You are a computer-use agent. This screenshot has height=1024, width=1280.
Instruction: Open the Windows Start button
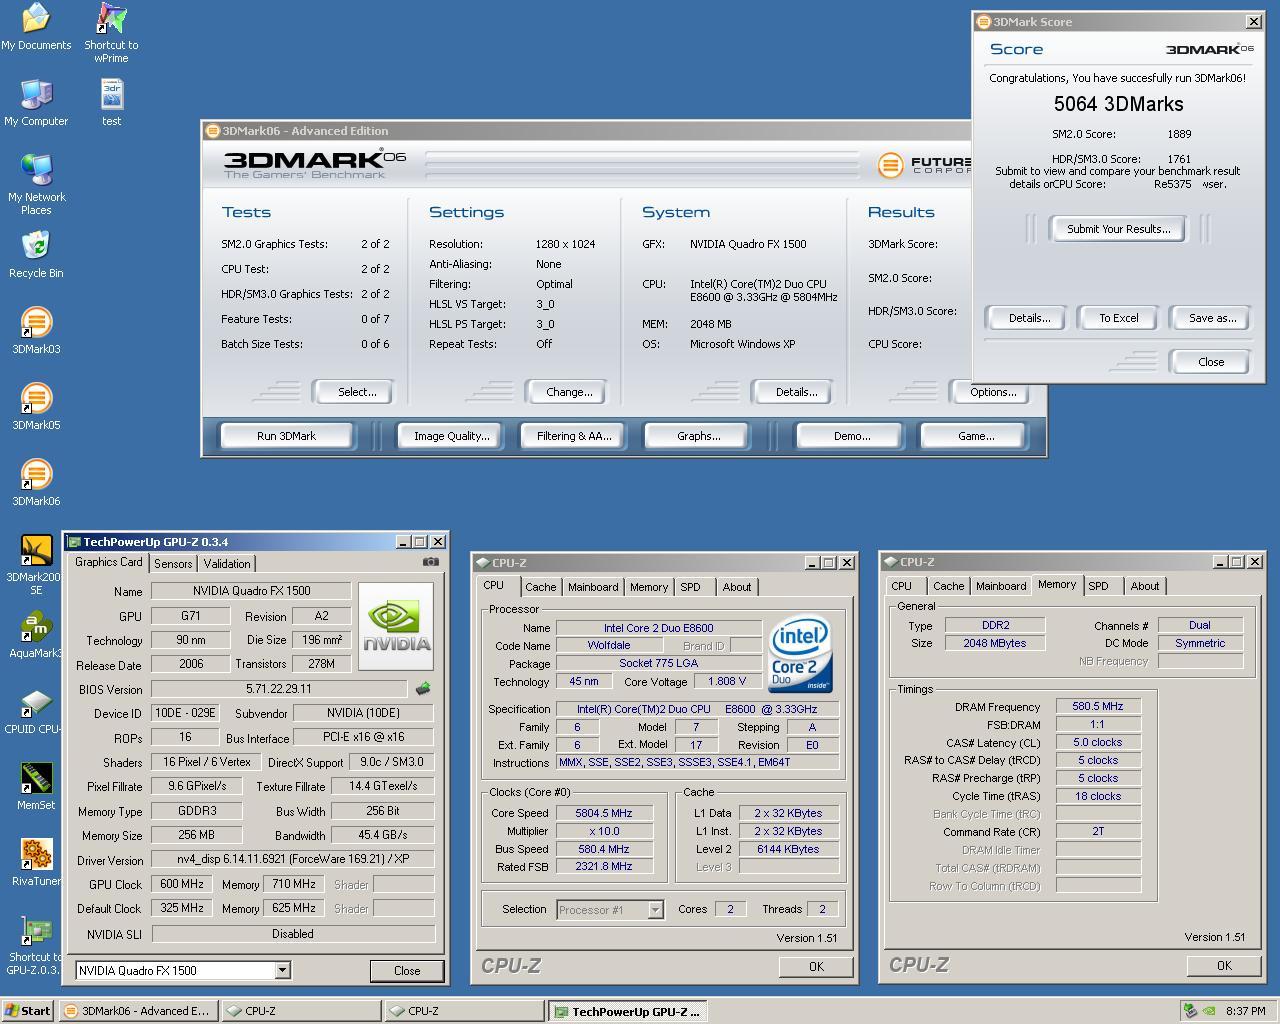pyautogui.click(x=28, y=1011)
